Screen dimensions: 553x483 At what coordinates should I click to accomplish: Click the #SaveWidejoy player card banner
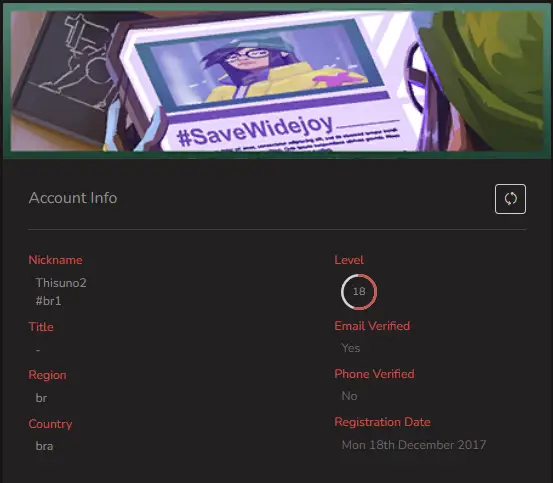(276, 81)
